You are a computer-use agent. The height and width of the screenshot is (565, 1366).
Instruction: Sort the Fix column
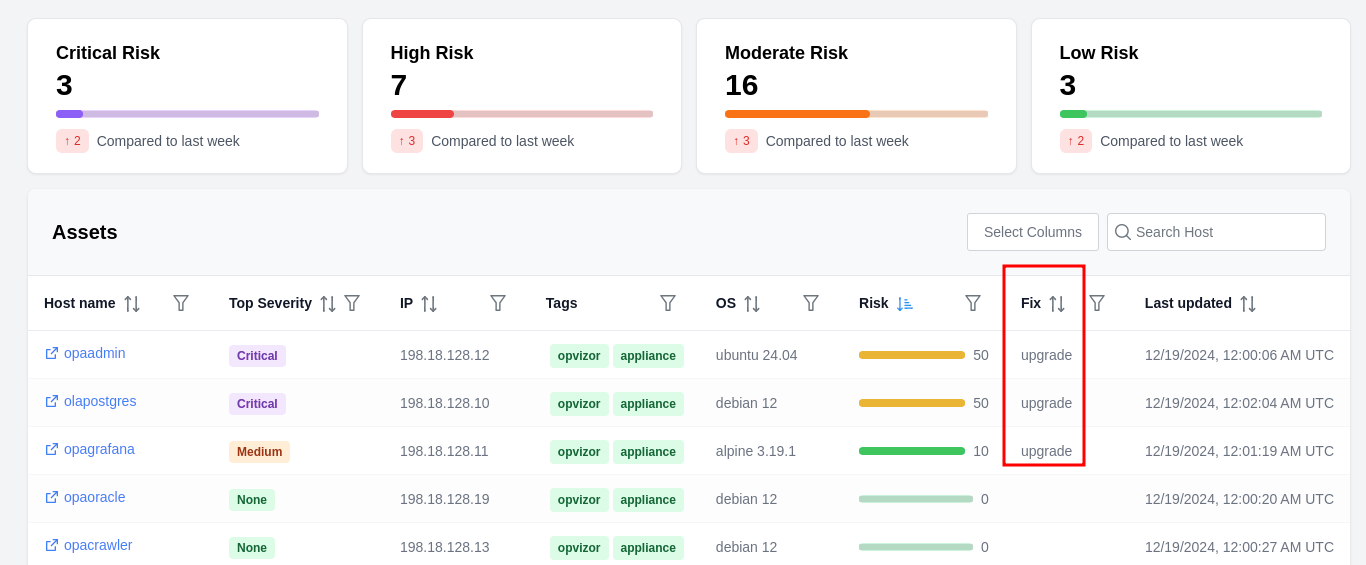tap(1057, 304)
